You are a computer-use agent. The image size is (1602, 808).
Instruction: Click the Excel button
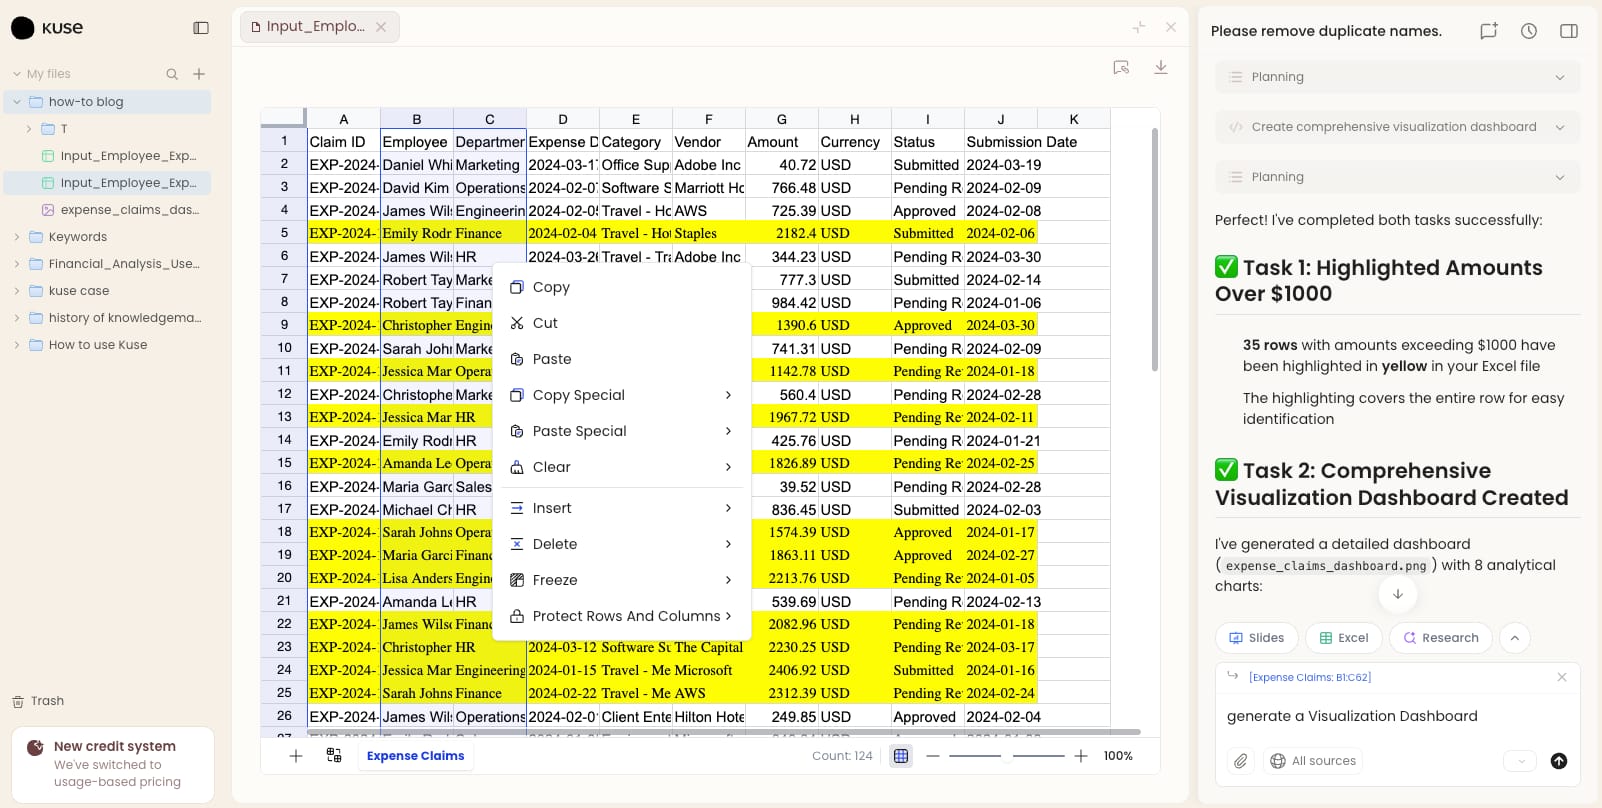click(1343, 638)
